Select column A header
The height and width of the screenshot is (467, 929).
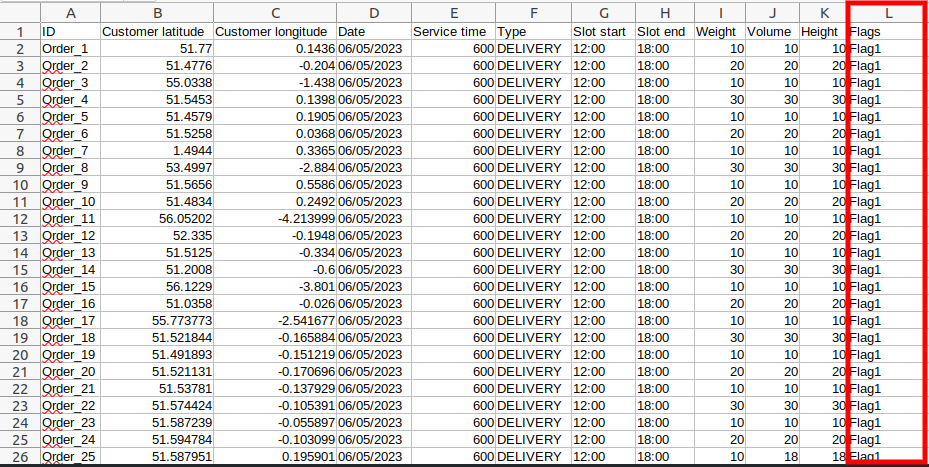coord(69,13)
